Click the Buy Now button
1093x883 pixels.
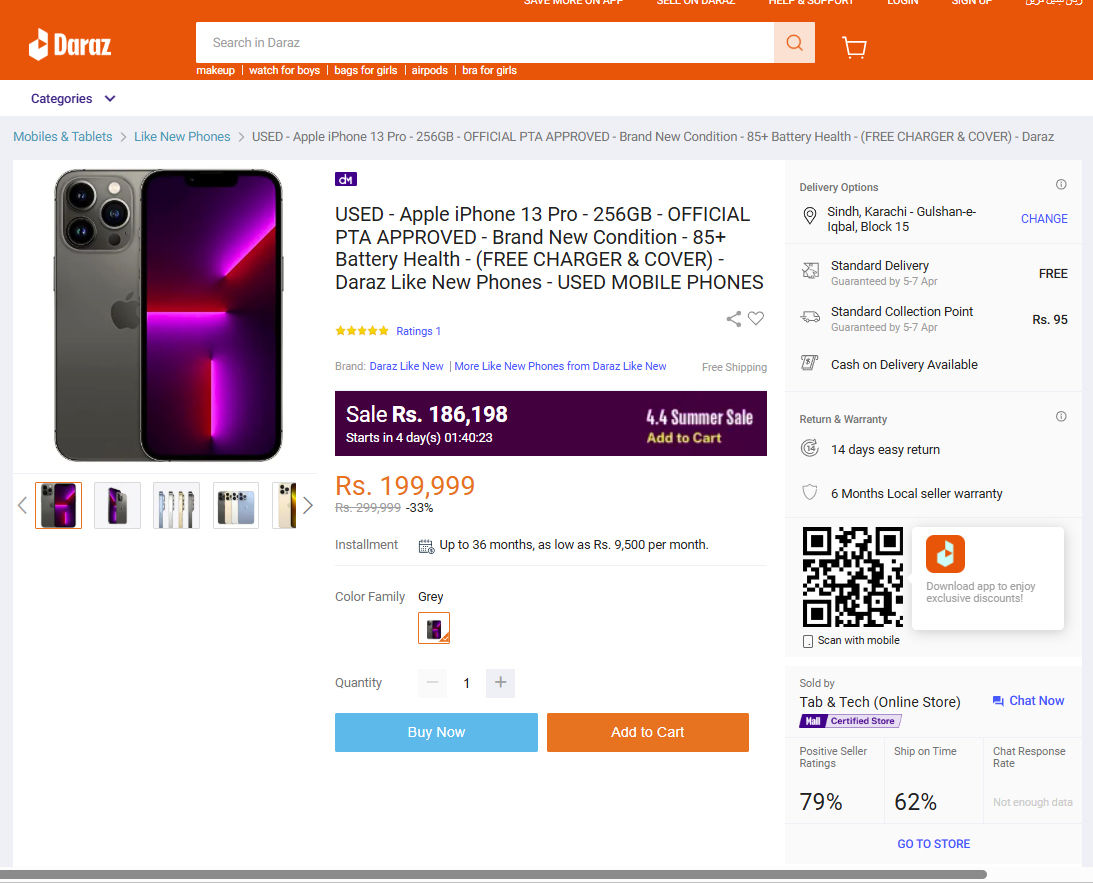coord(436,732)
